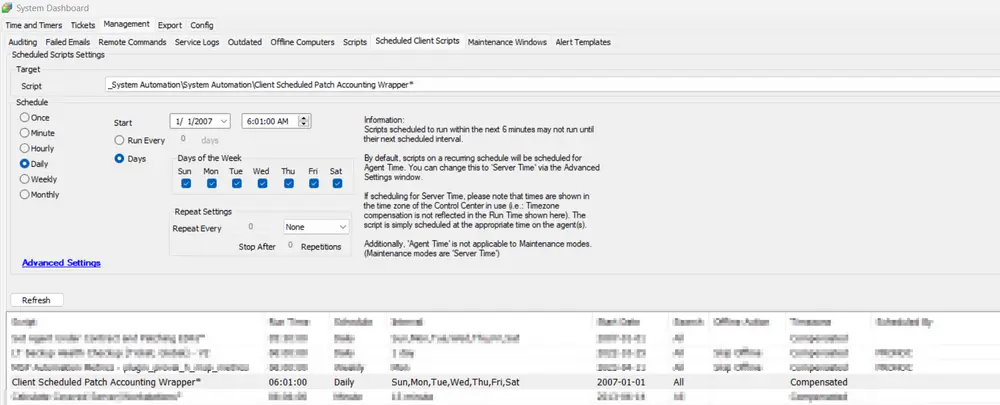Select the Minute schedule option

25,133
